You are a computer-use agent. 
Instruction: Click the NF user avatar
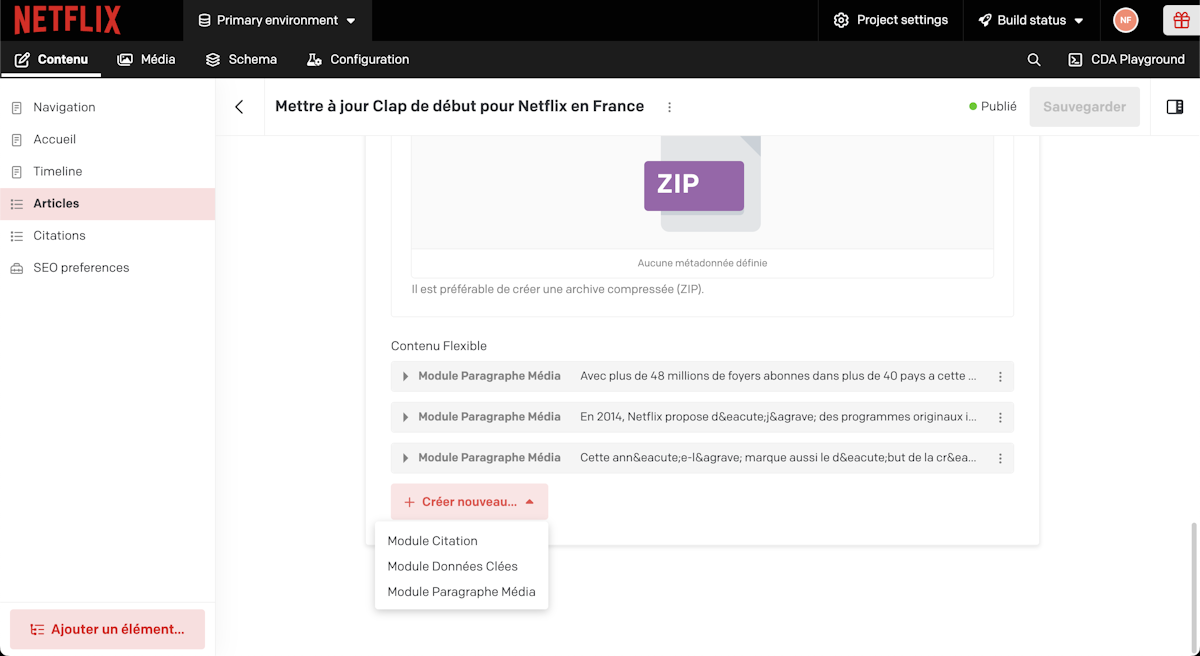[x=1126, y=20]
